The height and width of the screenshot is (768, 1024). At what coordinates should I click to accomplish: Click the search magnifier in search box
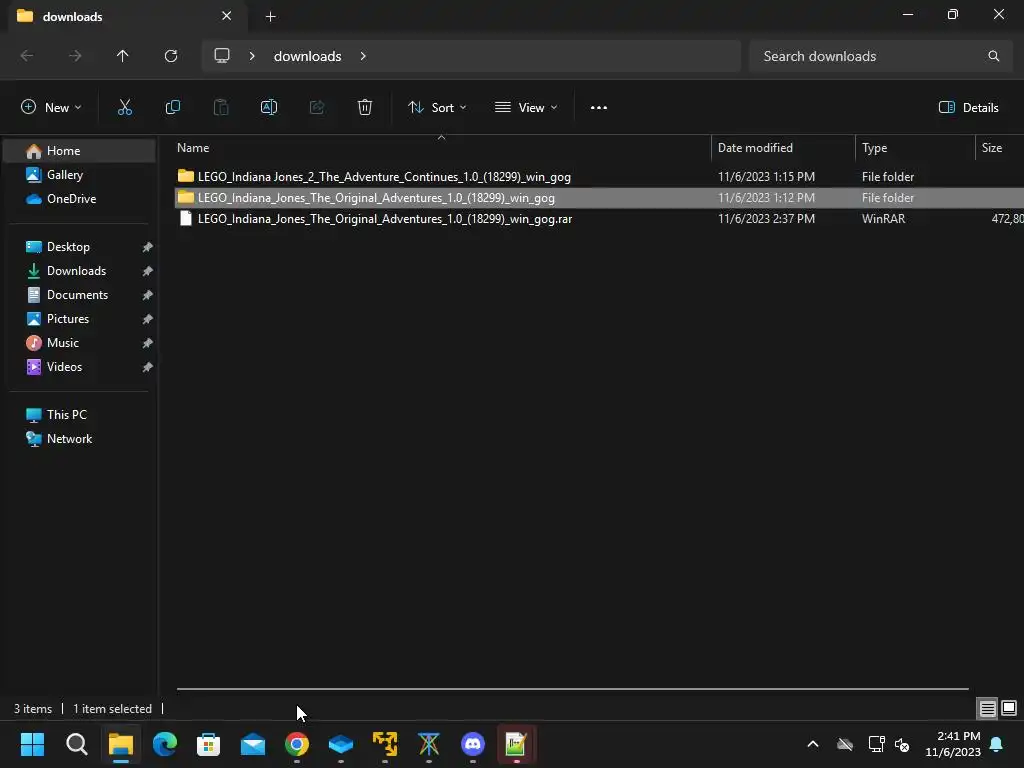coord(993,56)
